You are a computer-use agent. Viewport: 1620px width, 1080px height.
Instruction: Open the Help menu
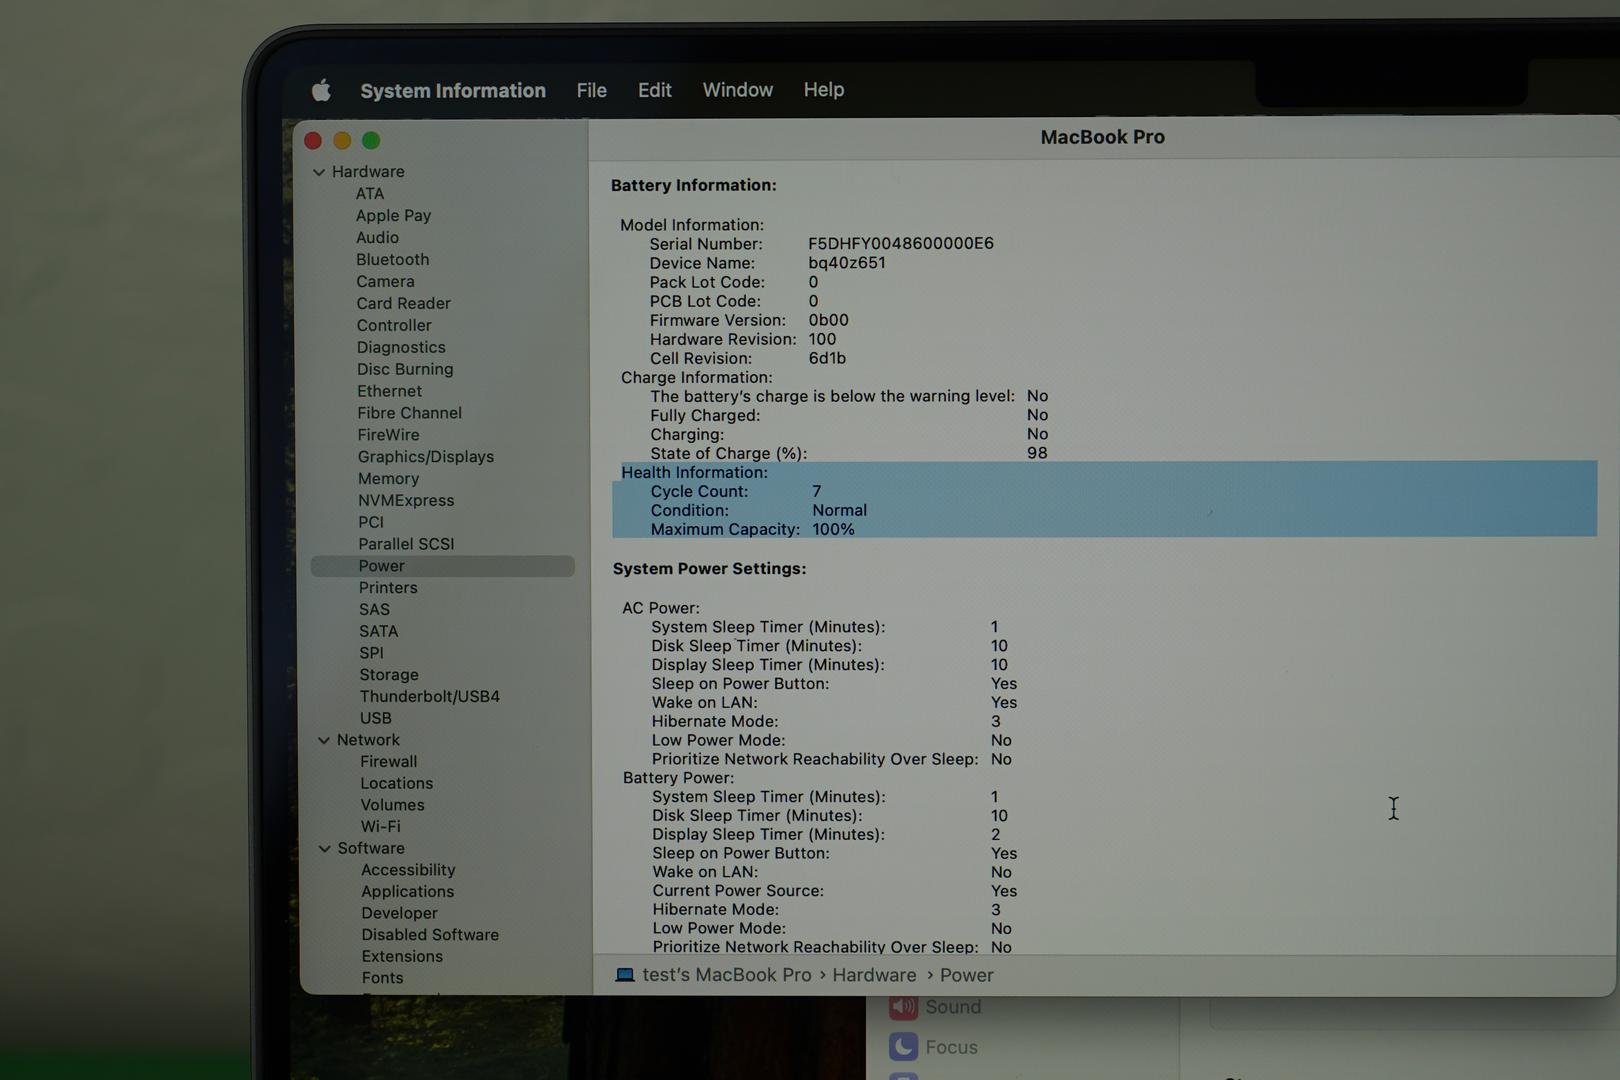[823, 90]
